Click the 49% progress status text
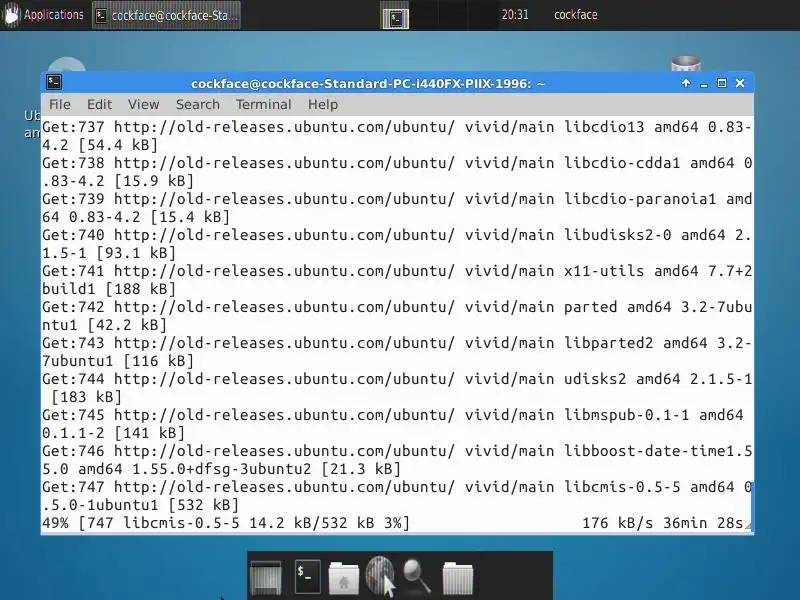 (x=226, y=523)
